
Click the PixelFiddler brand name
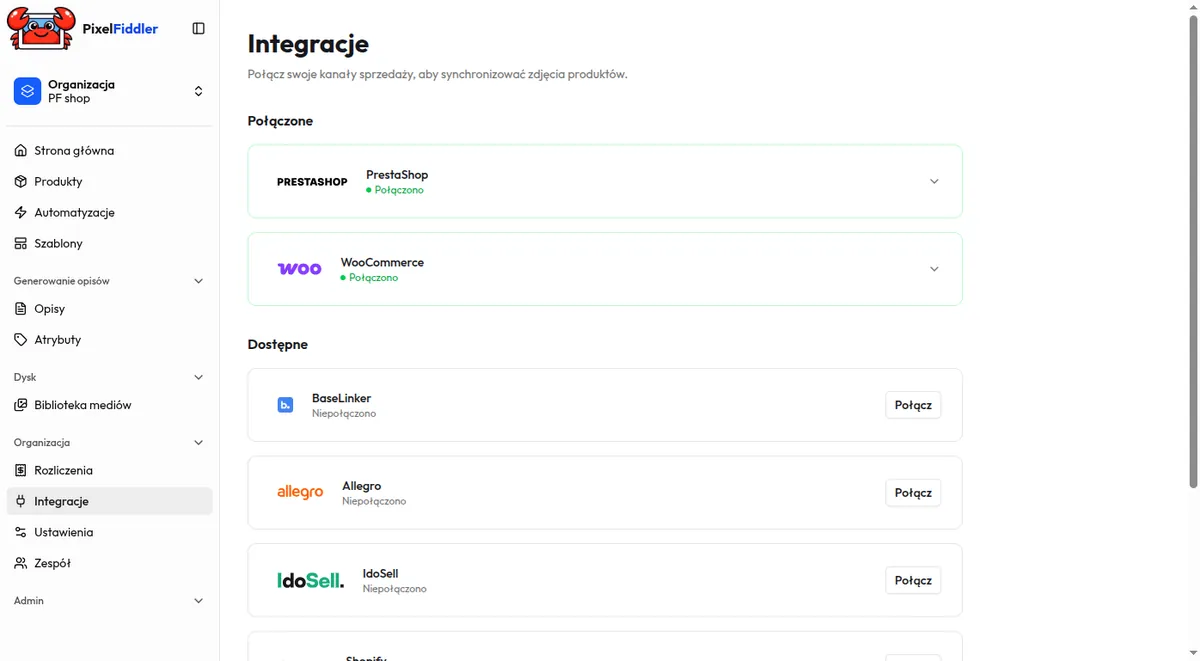tap(120, 29)
